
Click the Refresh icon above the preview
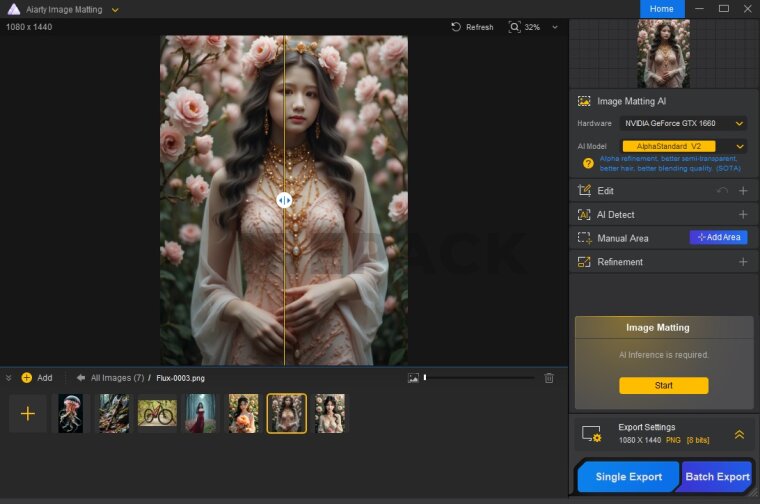click(456, 27)
